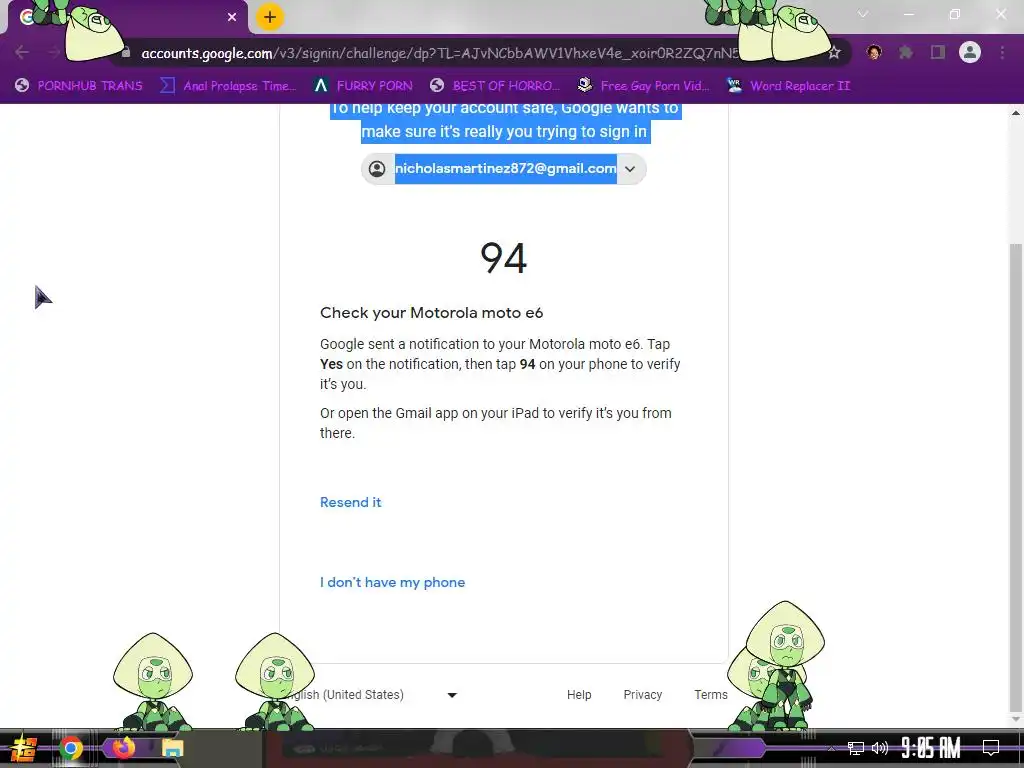Viewport: 1024px width, 768px height.
Task: Open the network tray icon
Action: point(856,748)
